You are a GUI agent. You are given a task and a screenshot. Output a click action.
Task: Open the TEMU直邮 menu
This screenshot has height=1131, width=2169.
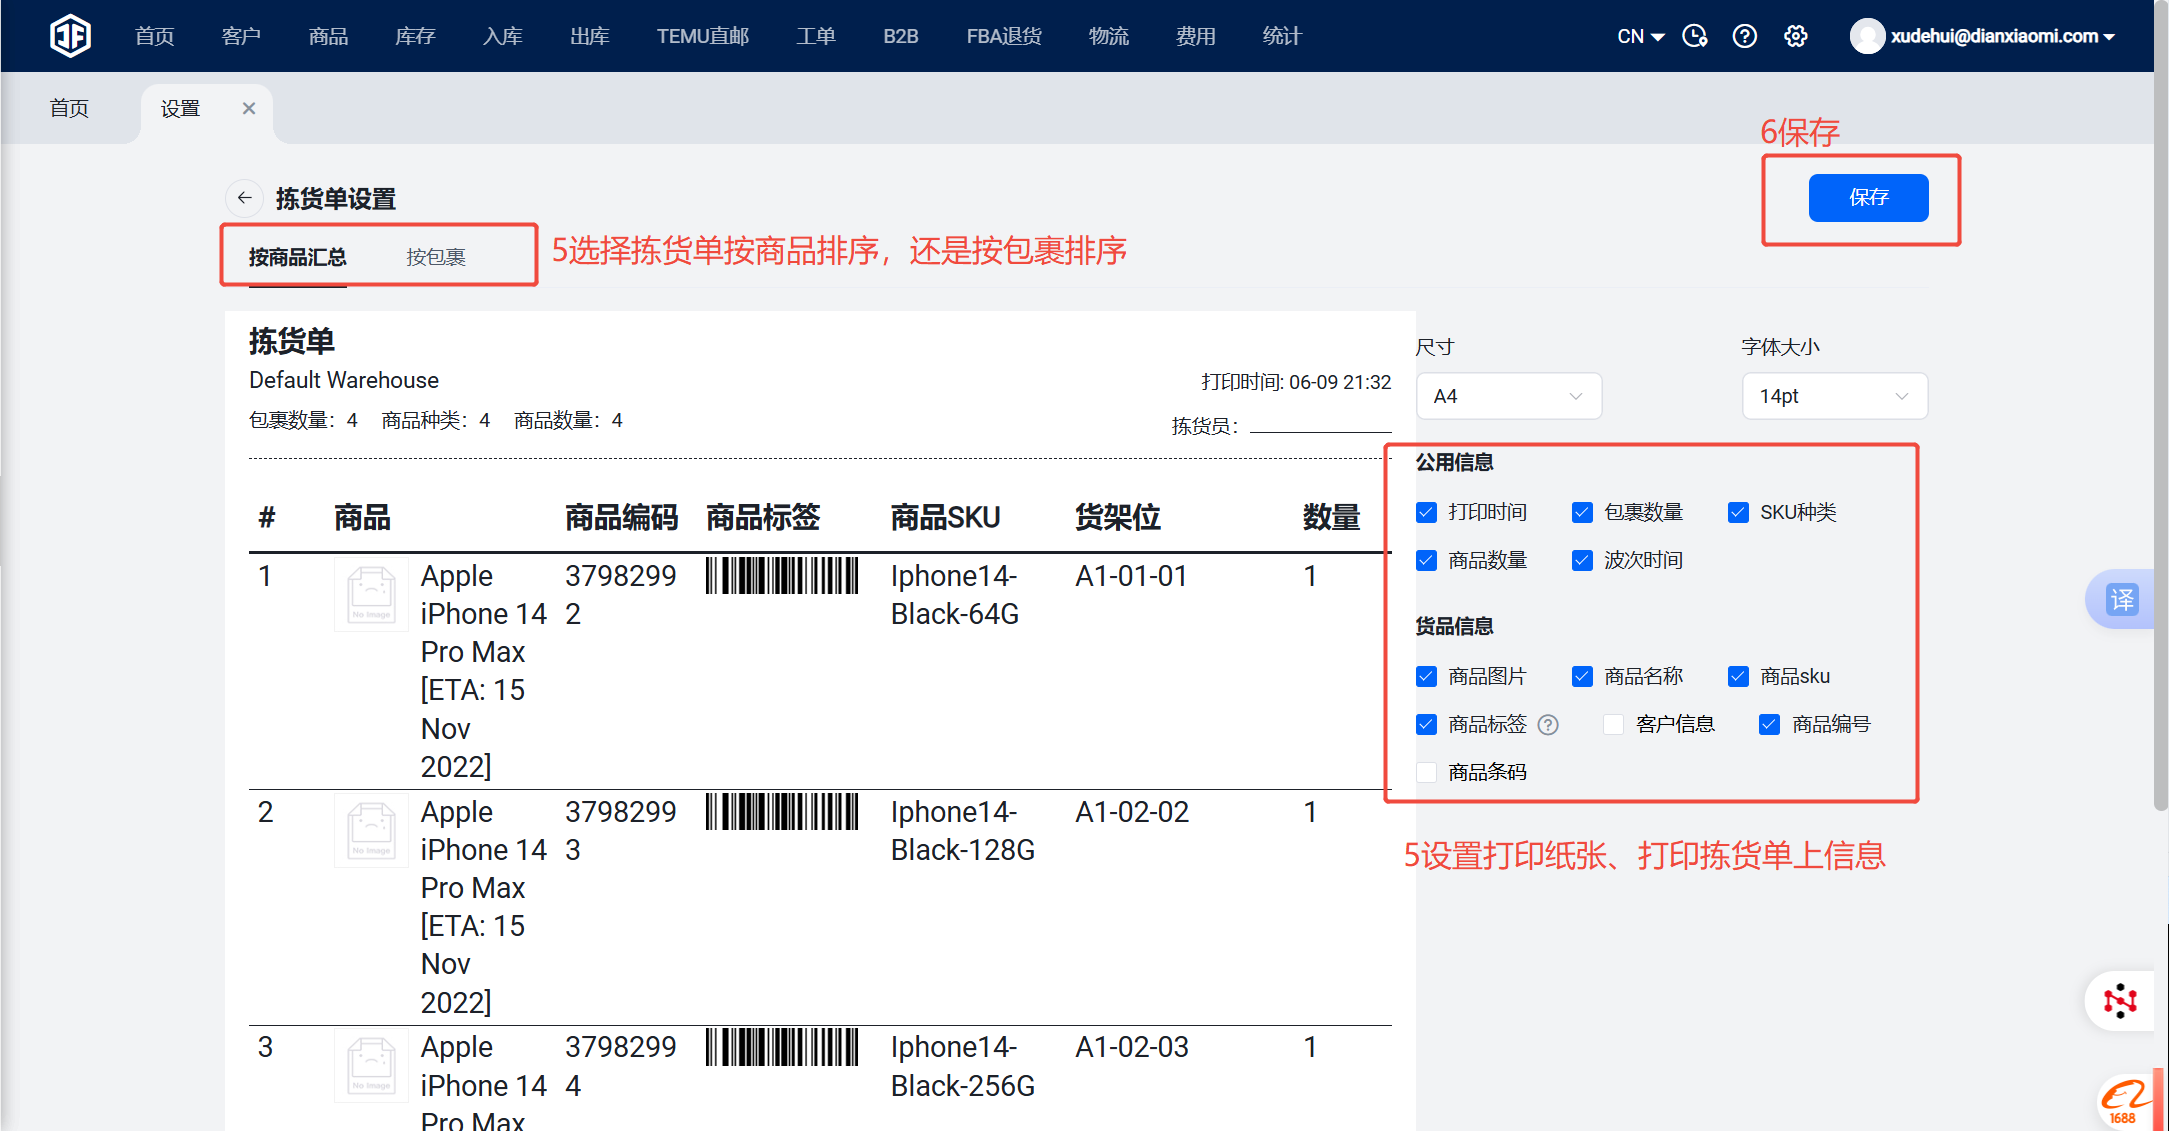point(703,36)
